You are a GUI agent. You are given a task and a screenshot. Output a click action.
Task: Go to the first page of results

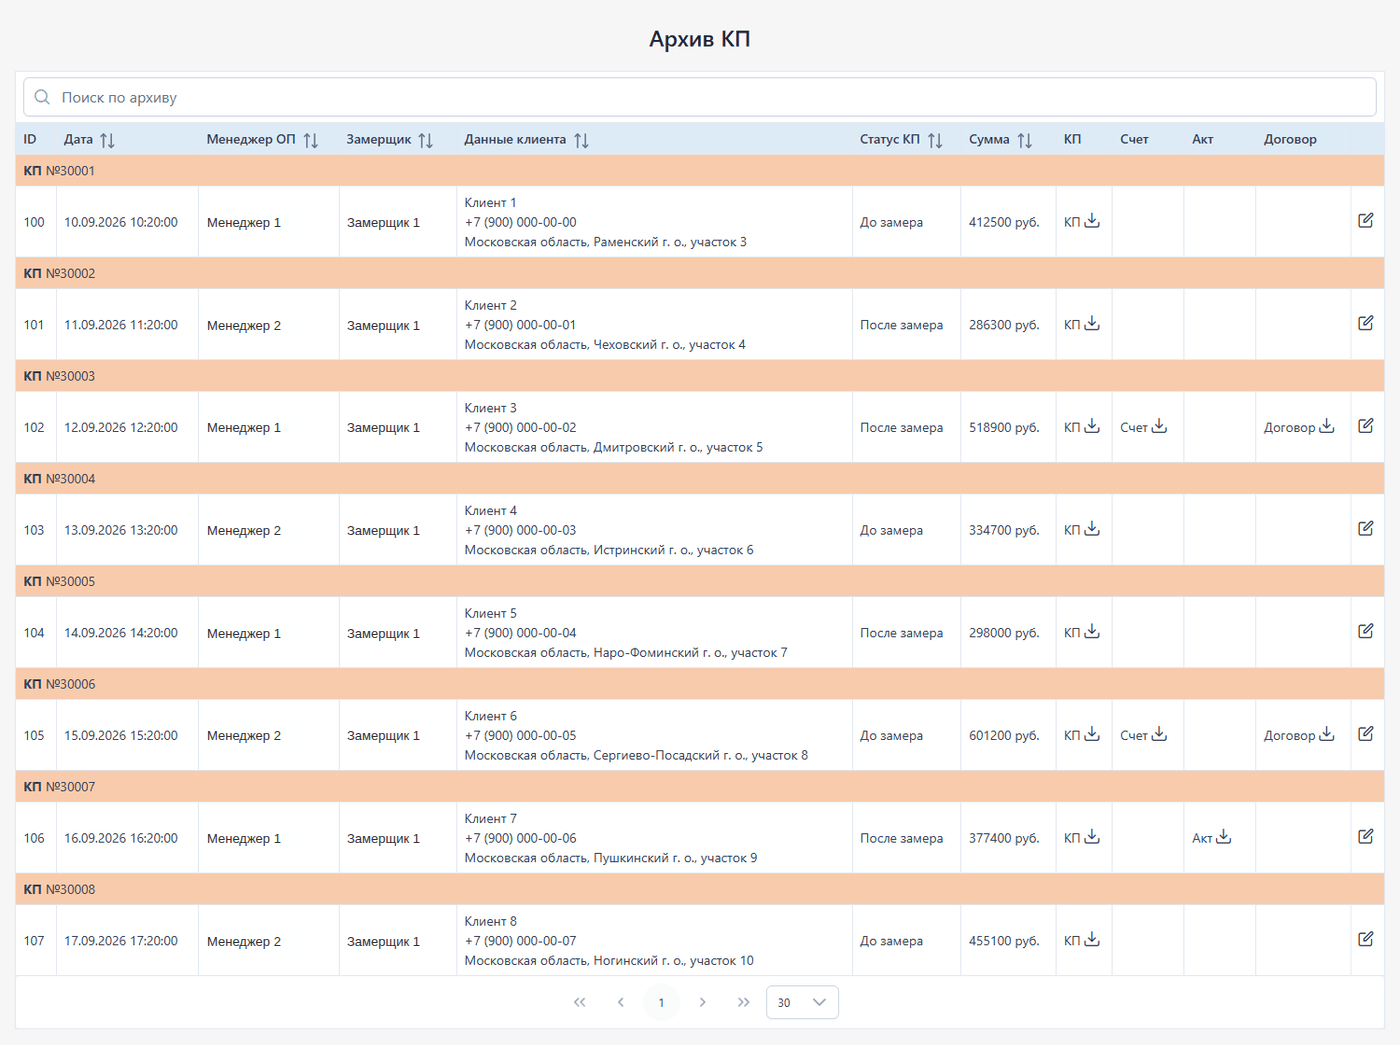pyautogui.click(x=580, y=1002)
